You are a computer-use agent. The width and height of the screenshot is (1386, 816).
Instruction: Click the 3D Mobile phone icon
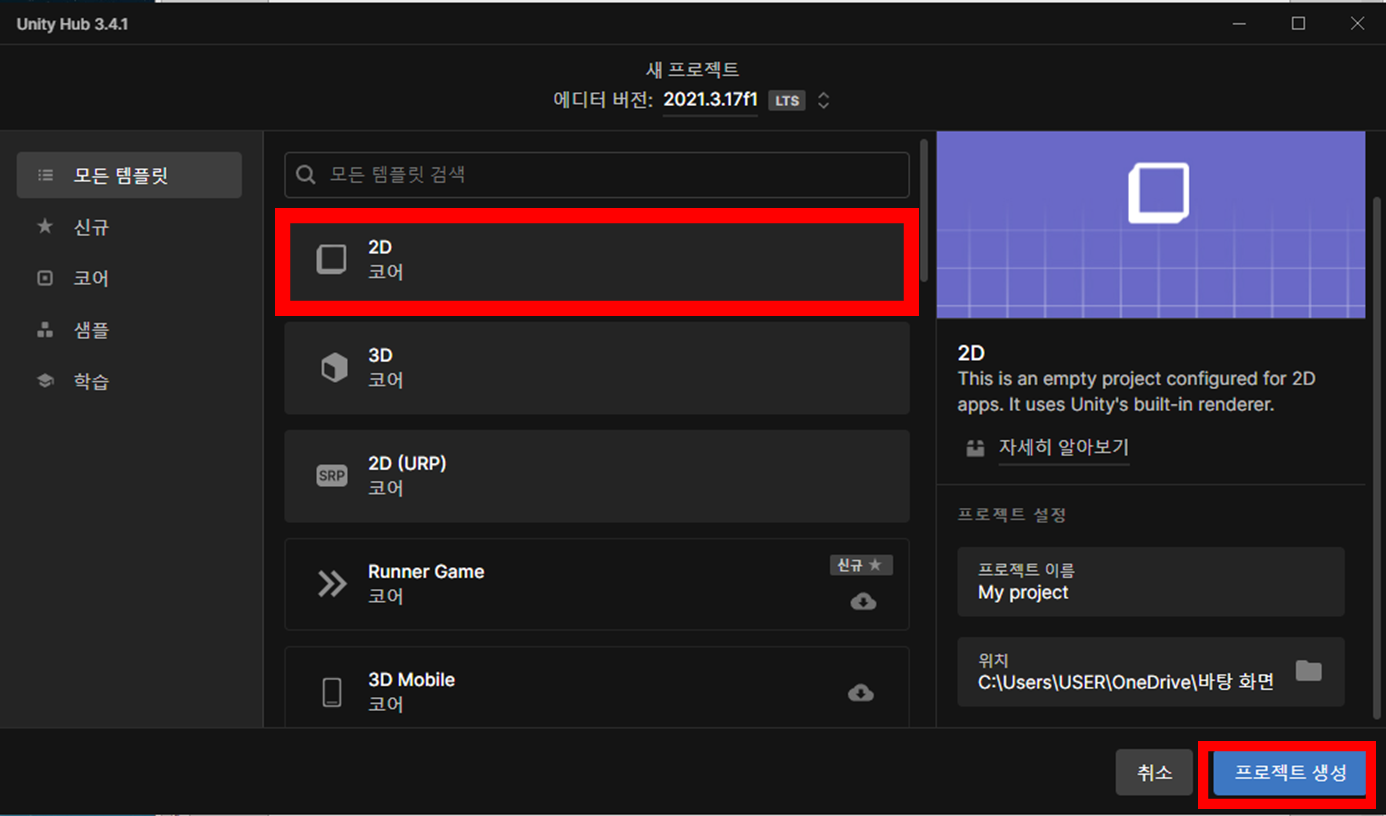(332, 692)
